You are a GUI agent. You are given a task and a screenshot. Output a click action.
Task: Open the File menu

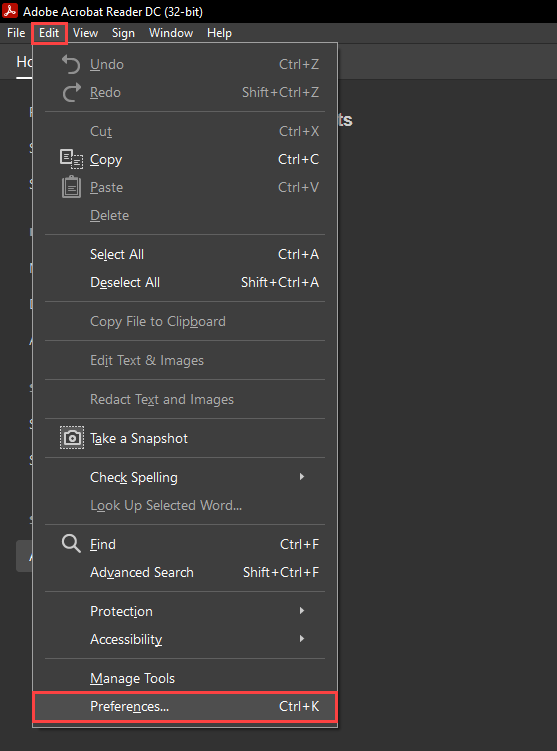pyautogui.click(x=16, y=33)
